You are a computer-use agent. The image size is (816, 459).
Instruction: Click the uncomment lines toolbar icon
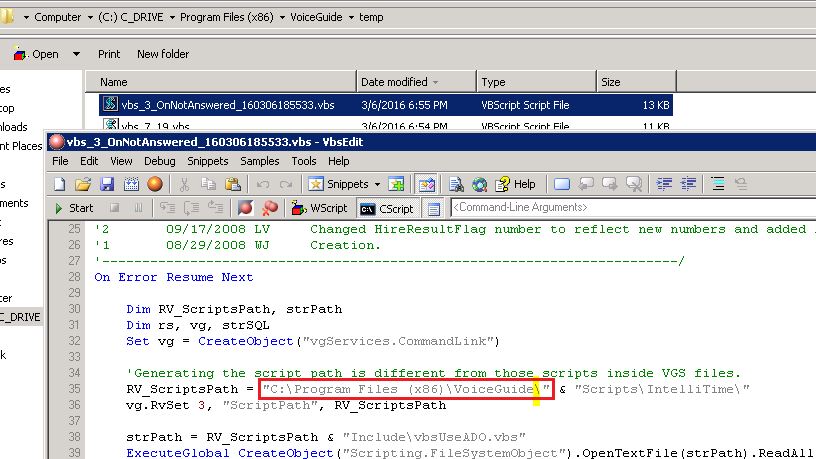click(741, 184)
